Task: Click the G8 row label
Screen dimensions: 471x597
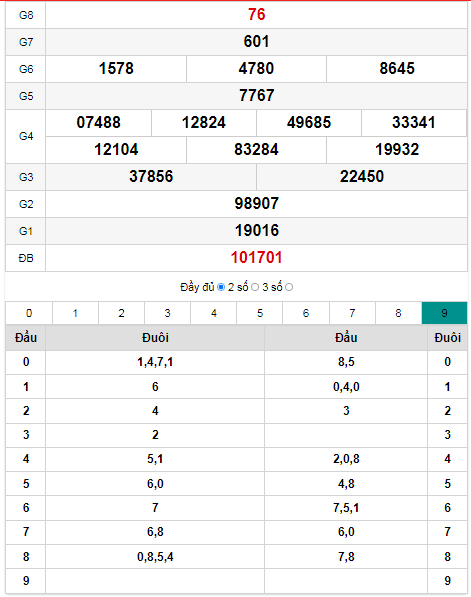Action: coord(26,15)
